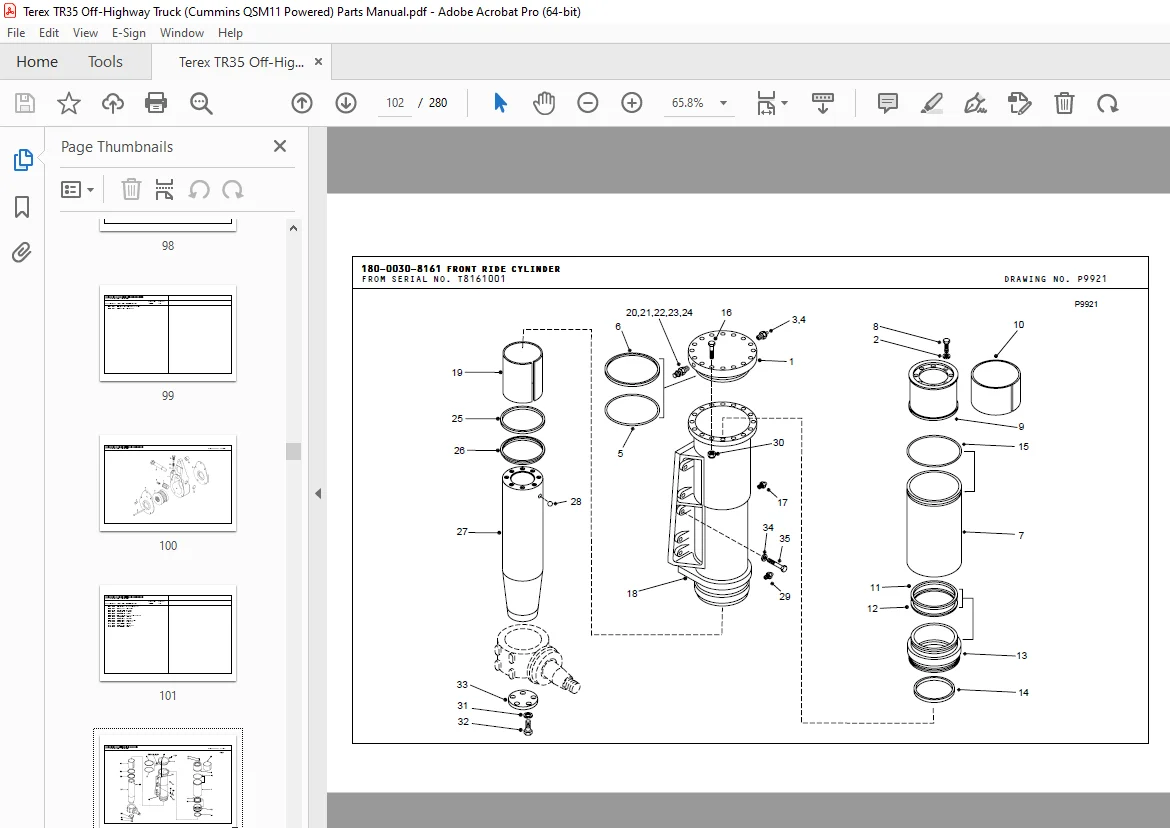This screenshot has height=828, width=1170.
Task: Open the Attachments paperclip panel
Action: 22,253
